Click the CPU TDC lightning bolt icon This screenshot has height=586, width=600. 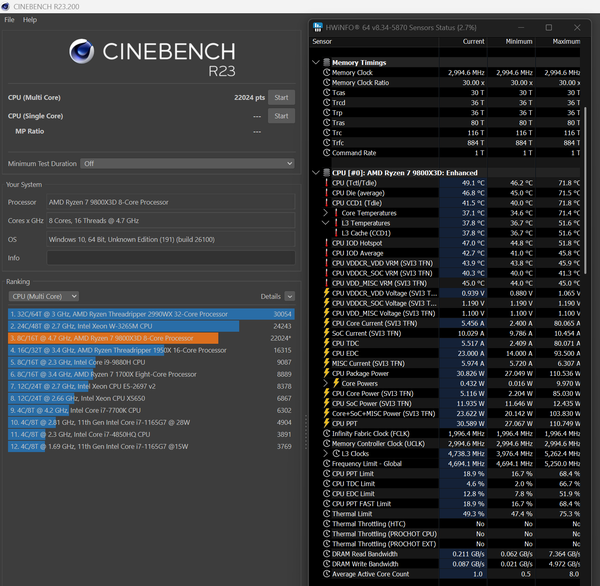pyautogui.click(x=326, y=343)
